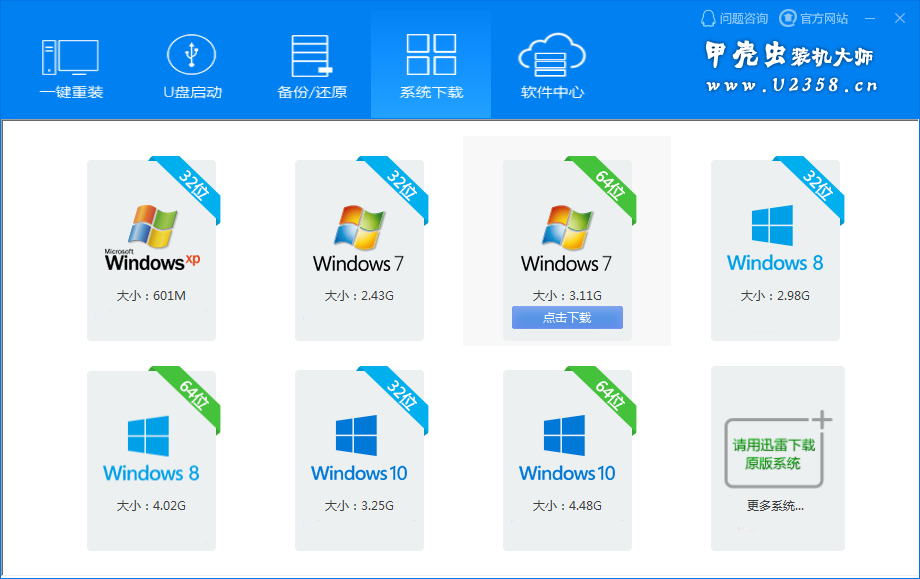The width and height of the screenshot is (920, 579).
Task: Click 大小：601M text
Action: click(x=151, y=296)
